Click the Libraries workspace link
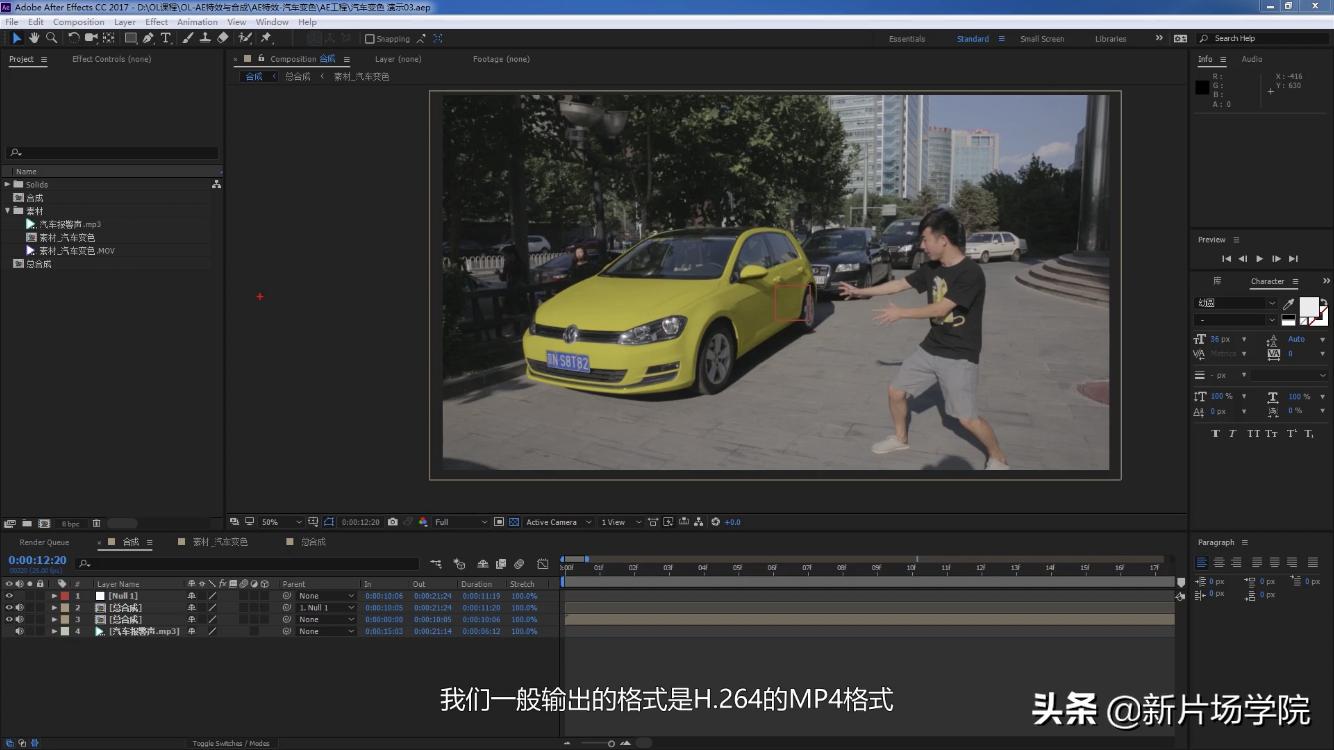Viewport: 1334px width, 750px height. pos(1110,38)
